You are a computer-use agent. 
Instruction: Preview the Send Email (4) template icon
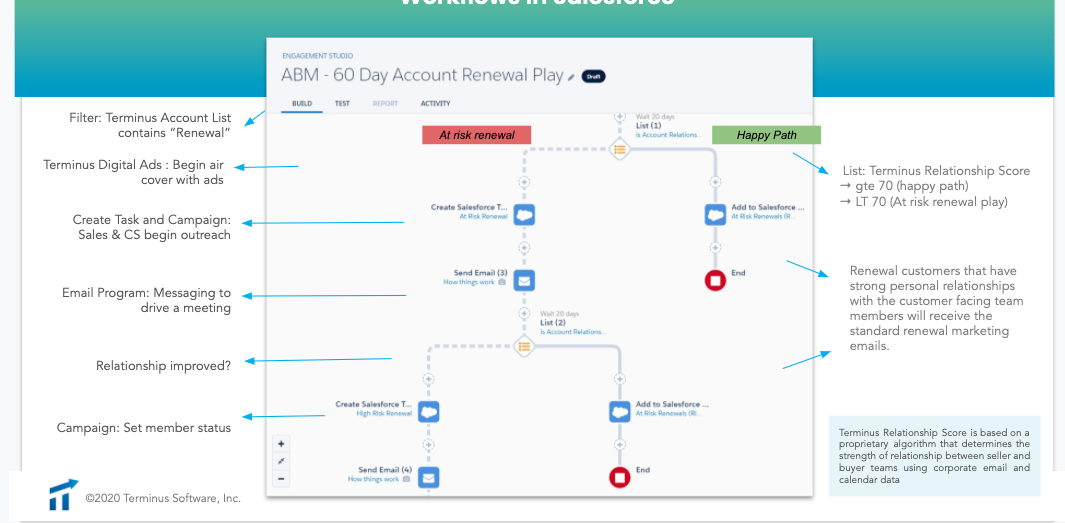(x=406, y=479)
